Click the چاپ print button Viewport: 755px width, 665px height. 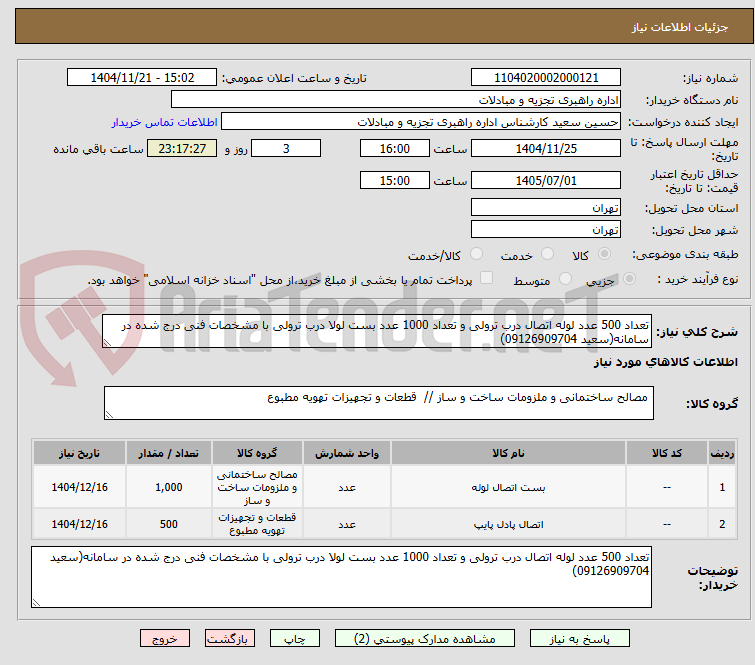[x=295, y=639]
